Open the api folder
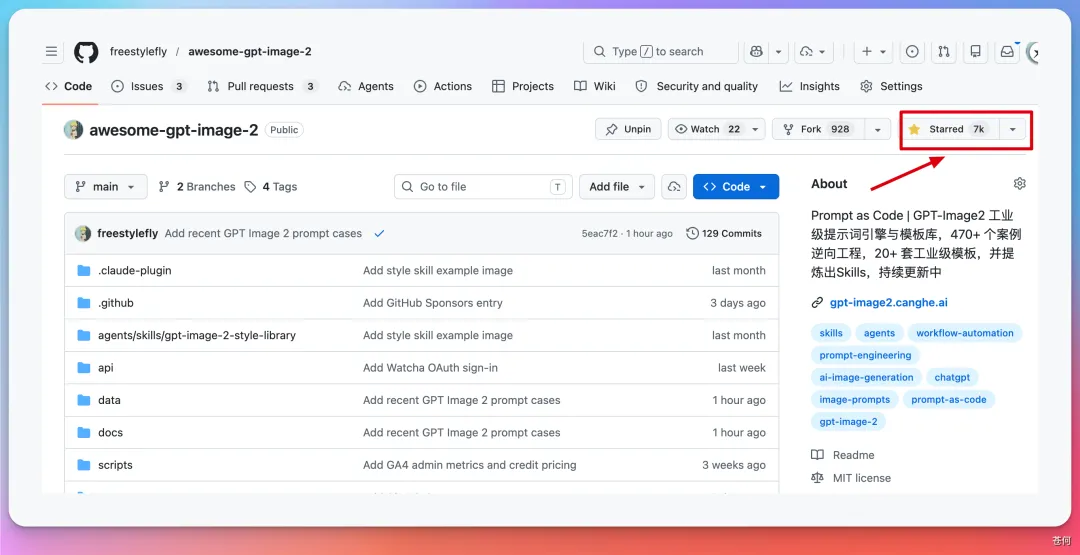This screenshot has width=1080, height=555. [x=105, y=368]
